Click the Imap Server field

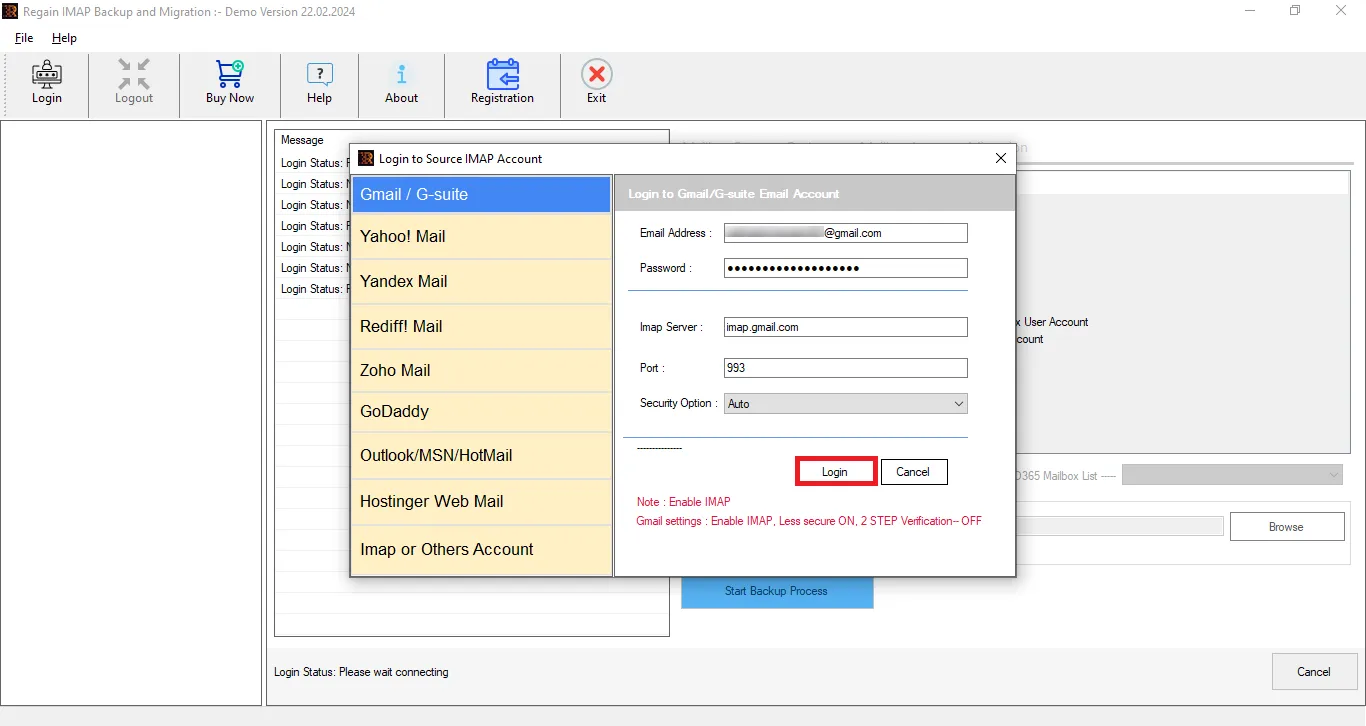click(845, 327)
